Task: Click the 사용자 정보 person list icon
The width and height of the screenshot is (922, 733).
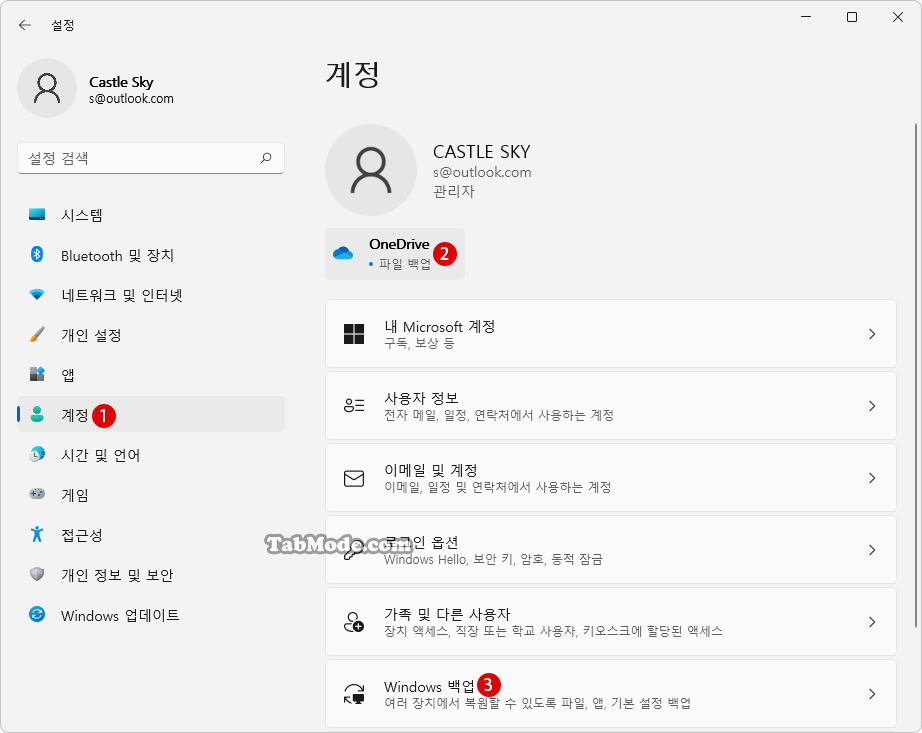Action: [354, 406]
